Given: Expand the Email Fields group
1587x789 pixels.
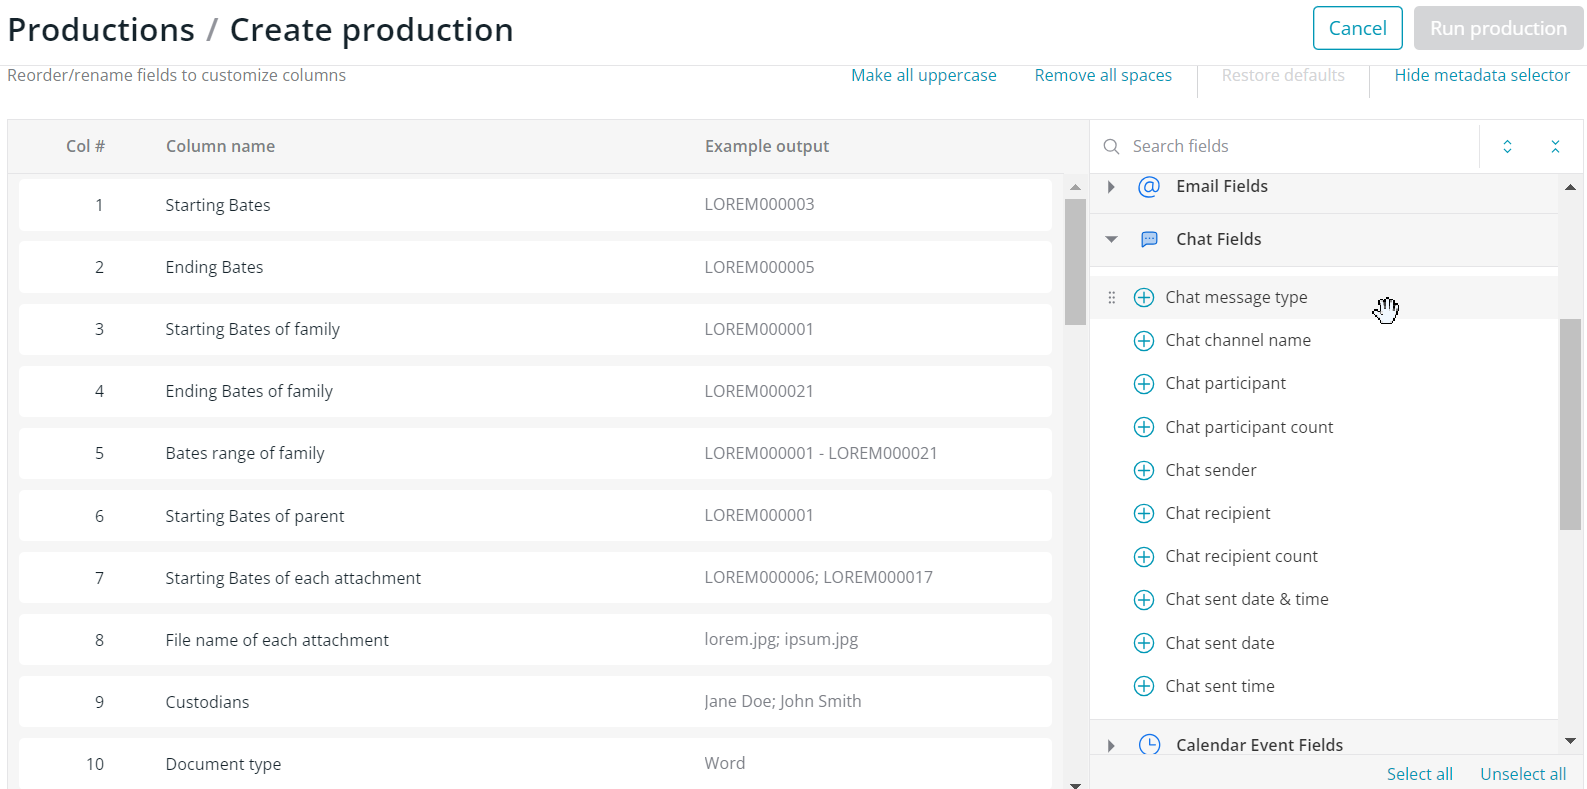Looking at the screenshot, I should (1111, 186).
